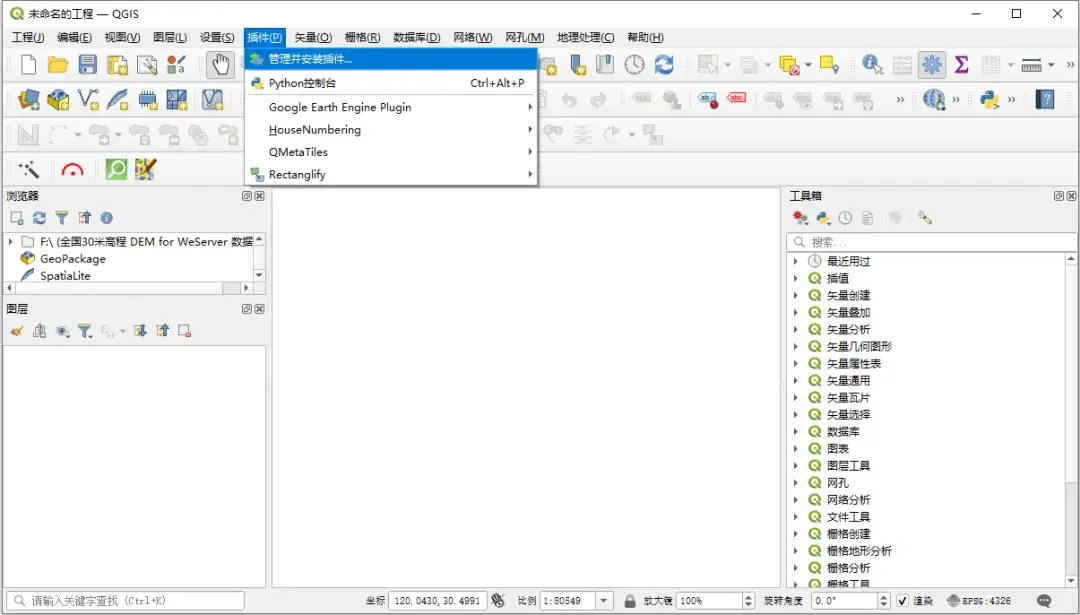The width and height of the screenshot is (1080, 615).
Task: Expand the F:\ drive in Browser panel
Action: [x=12, y=241]
